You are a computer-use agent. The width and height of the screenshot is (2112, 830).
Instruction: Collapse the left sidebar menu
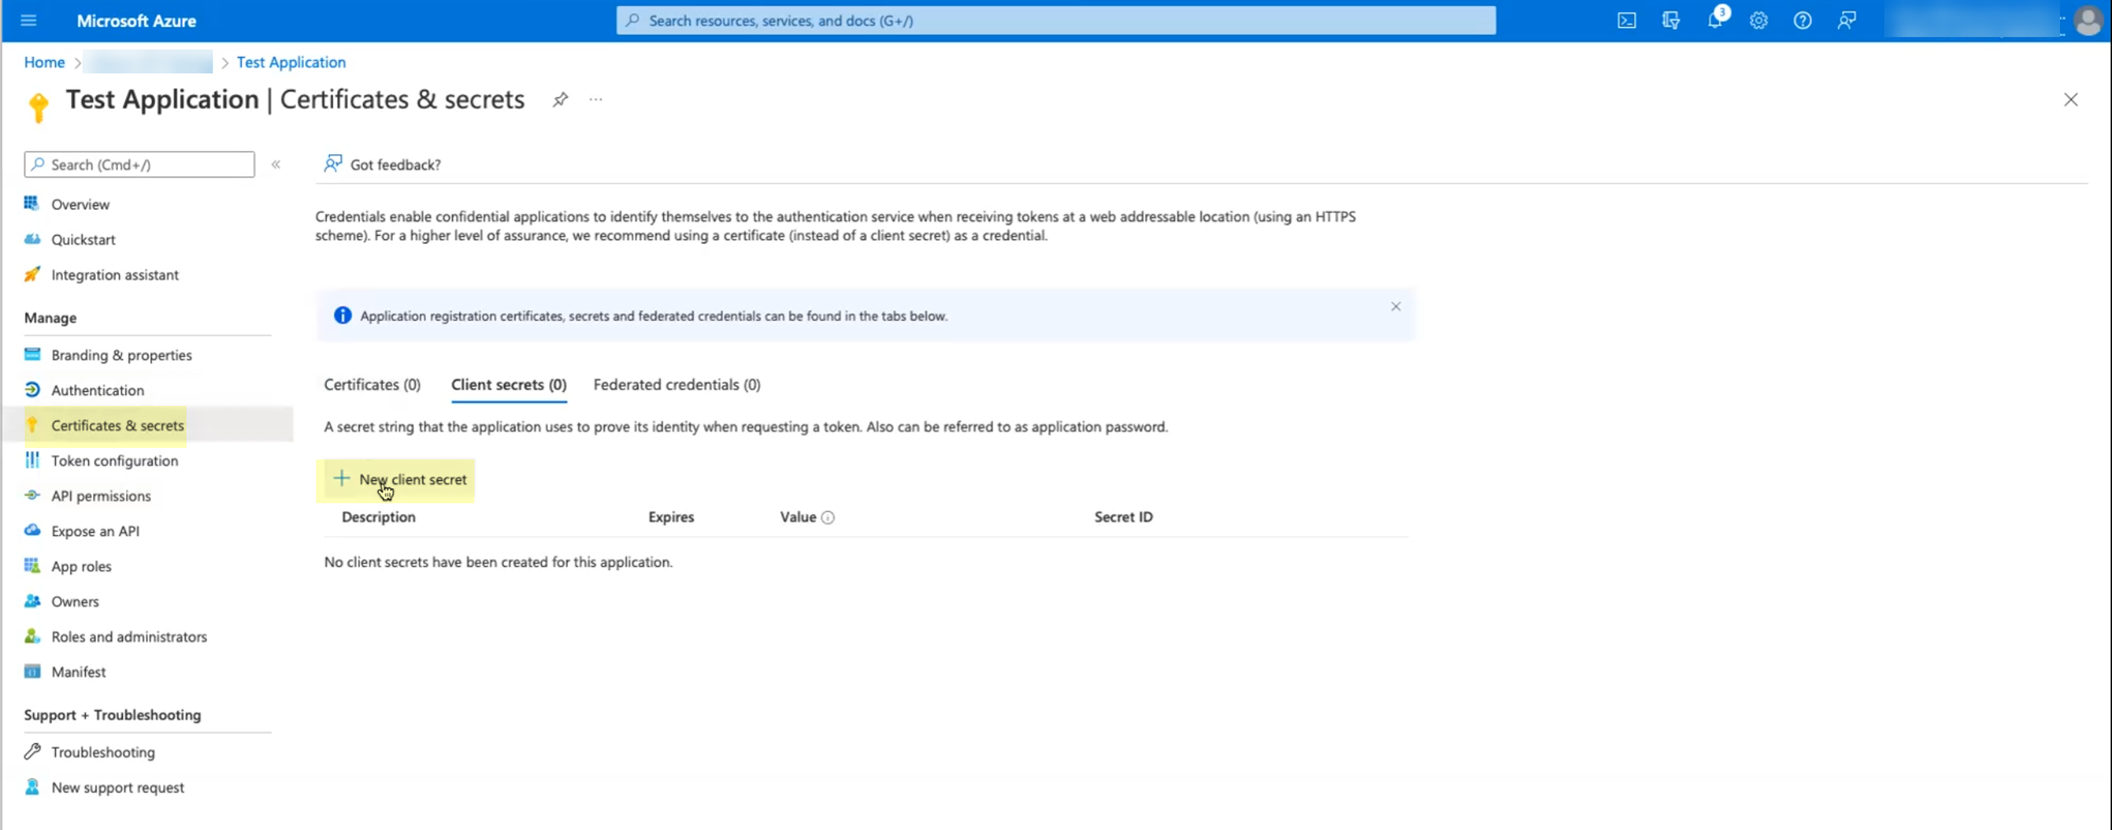tap(276, 165)
